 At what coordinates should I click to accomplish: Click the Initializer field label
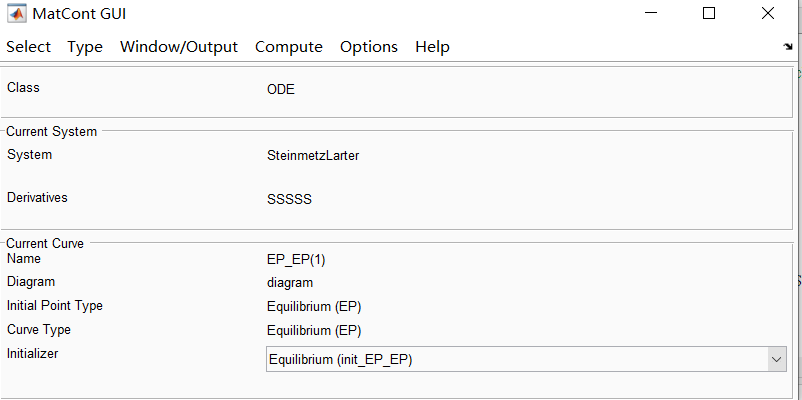point(34,354)
